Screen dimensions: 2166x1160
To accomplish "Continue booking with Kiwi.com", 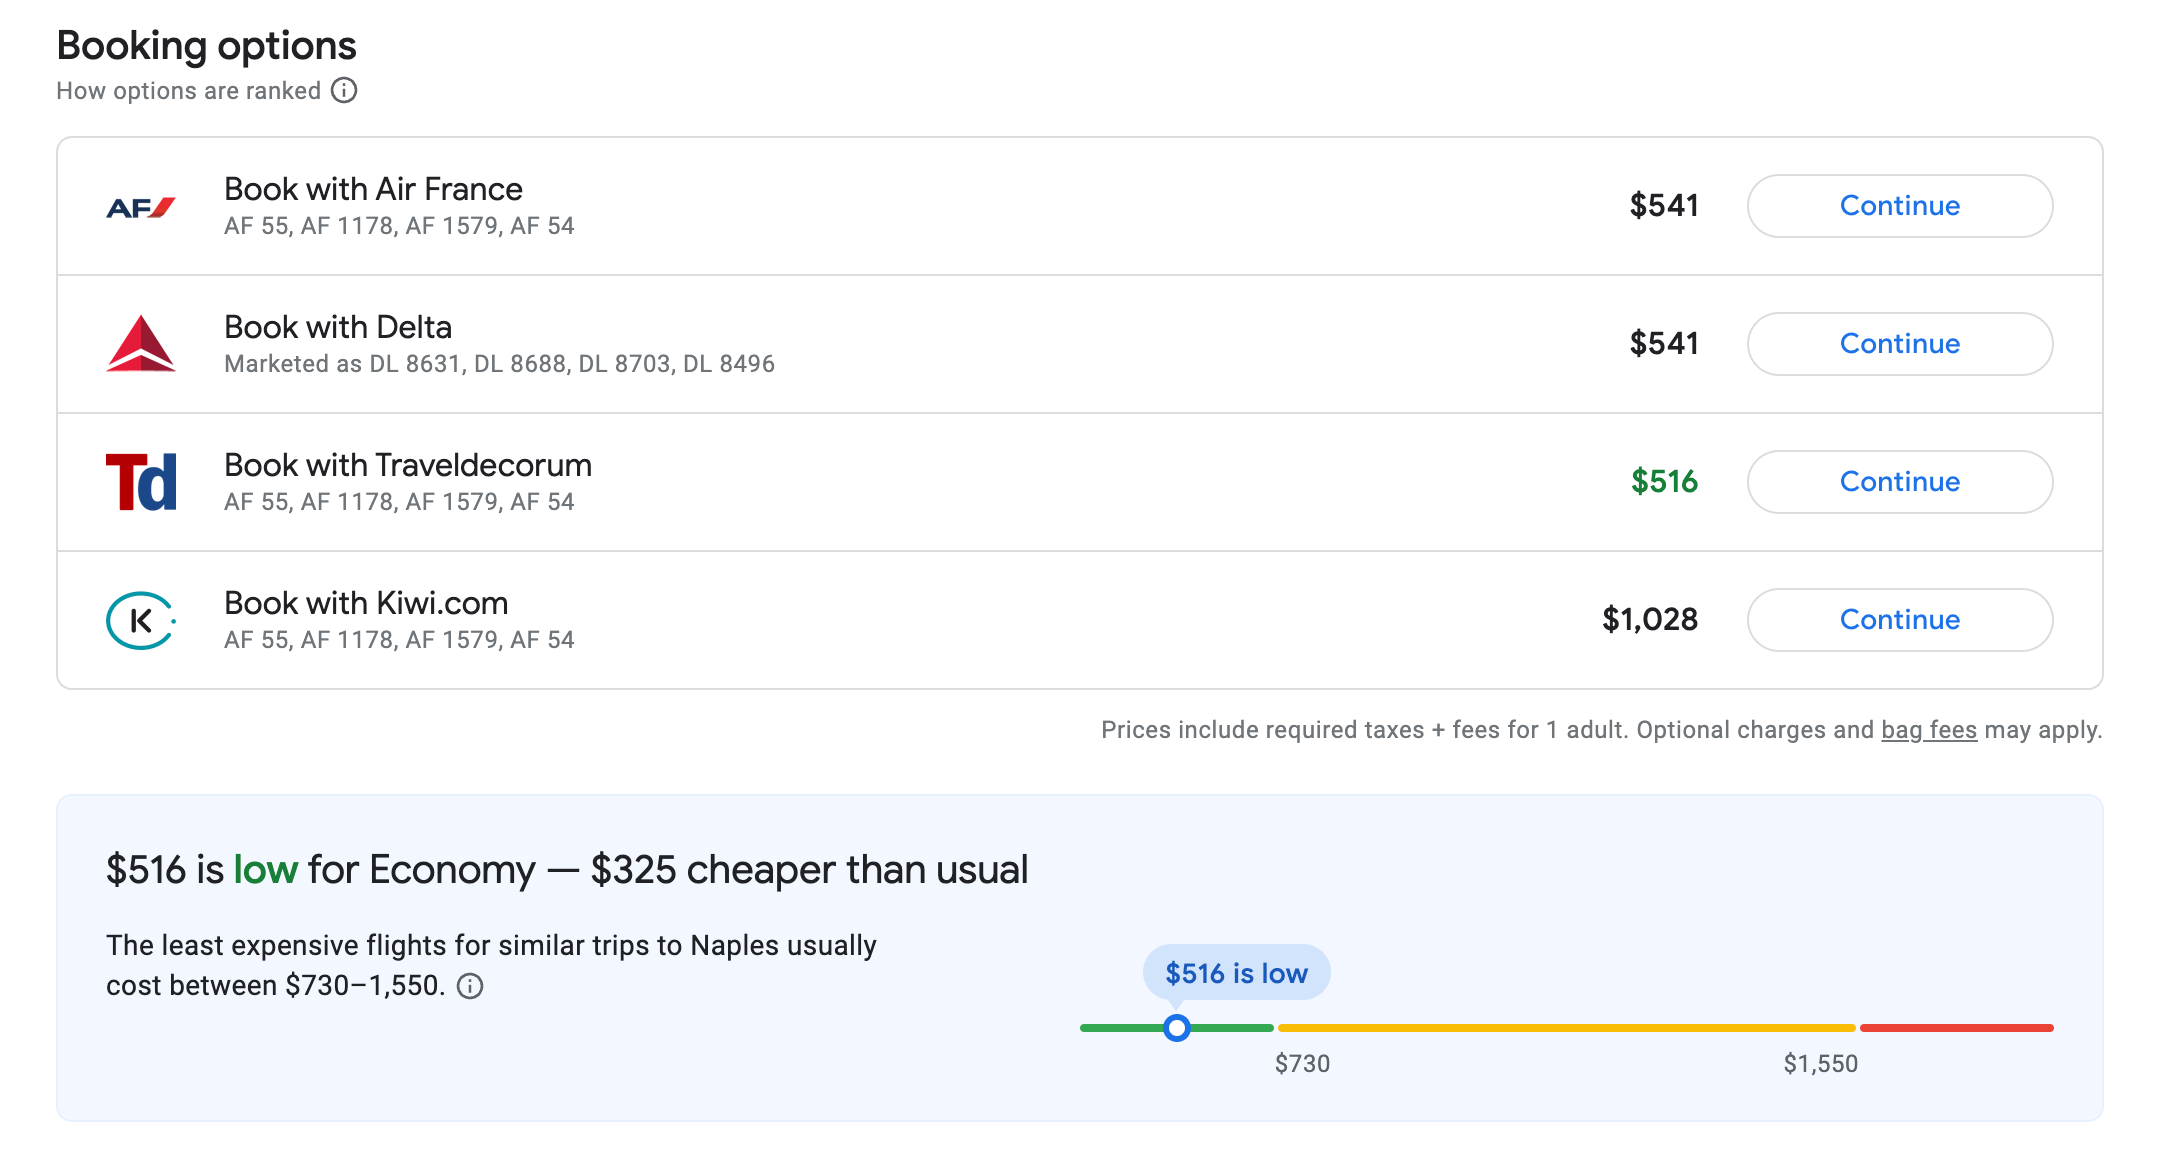I will pos(1899,620).
